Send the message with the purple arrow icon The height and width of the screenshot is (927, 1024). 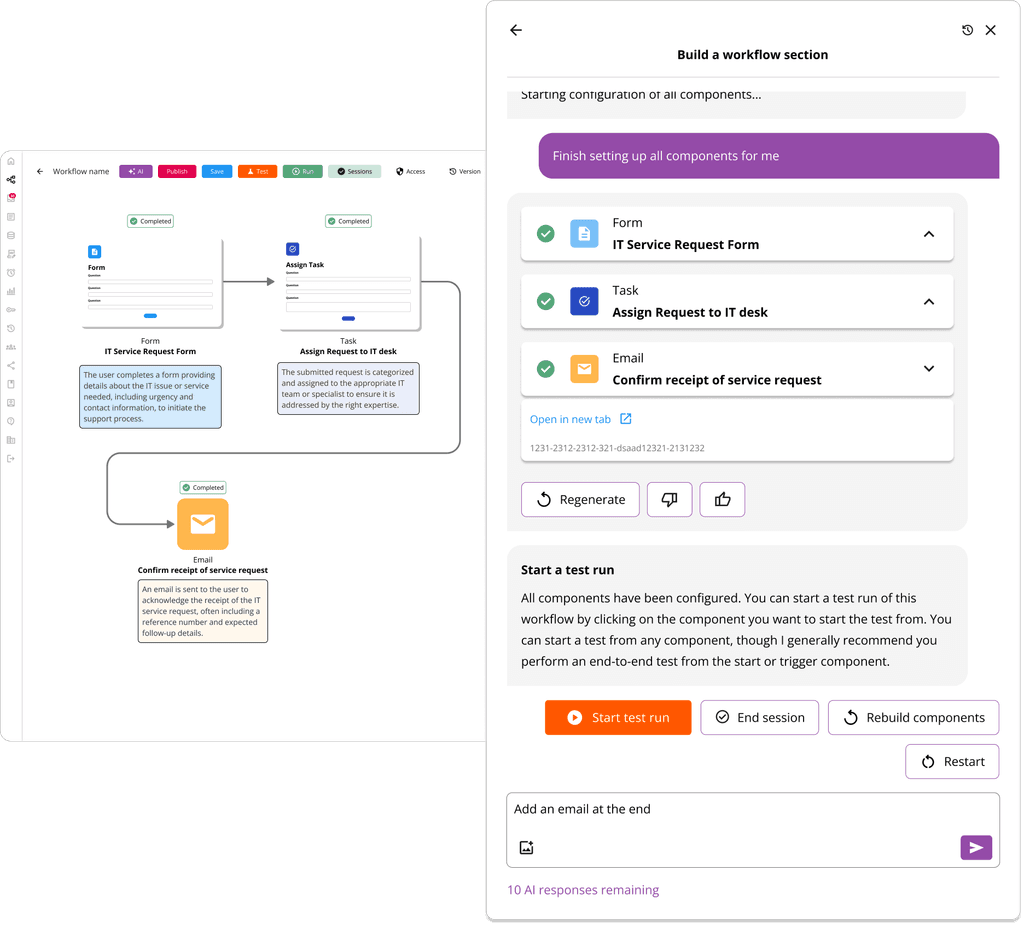click(x=976, y=847)
